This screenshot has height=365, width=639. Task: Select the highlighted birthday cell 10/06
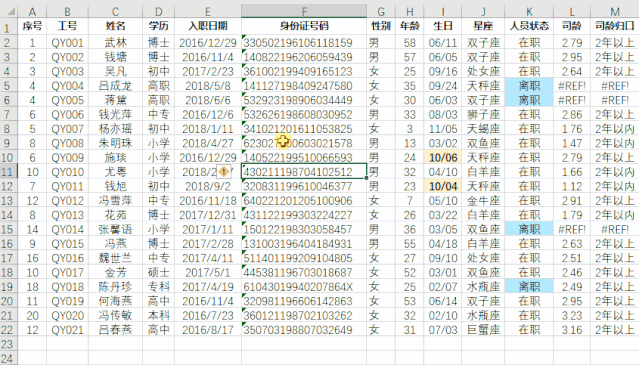[x=443, y=158]
